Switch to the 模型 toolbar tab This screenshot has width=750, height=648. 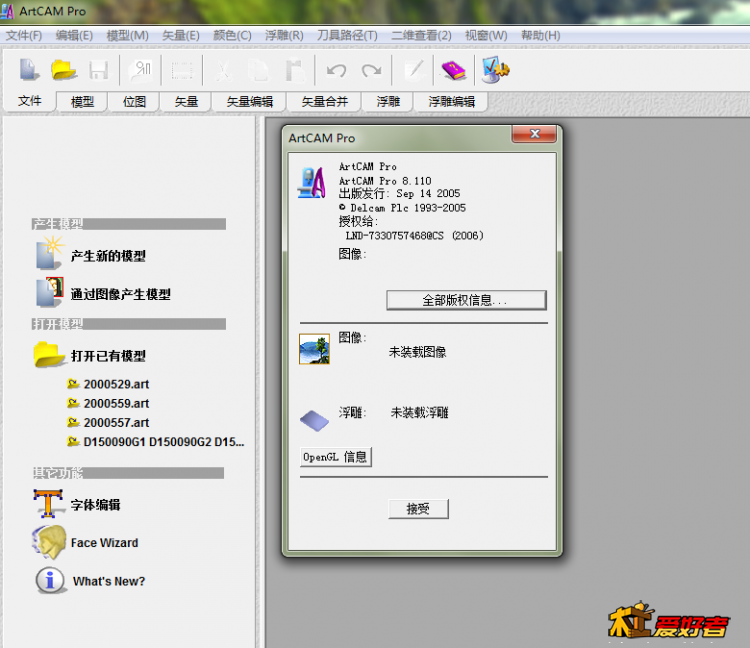pos(82,101)
